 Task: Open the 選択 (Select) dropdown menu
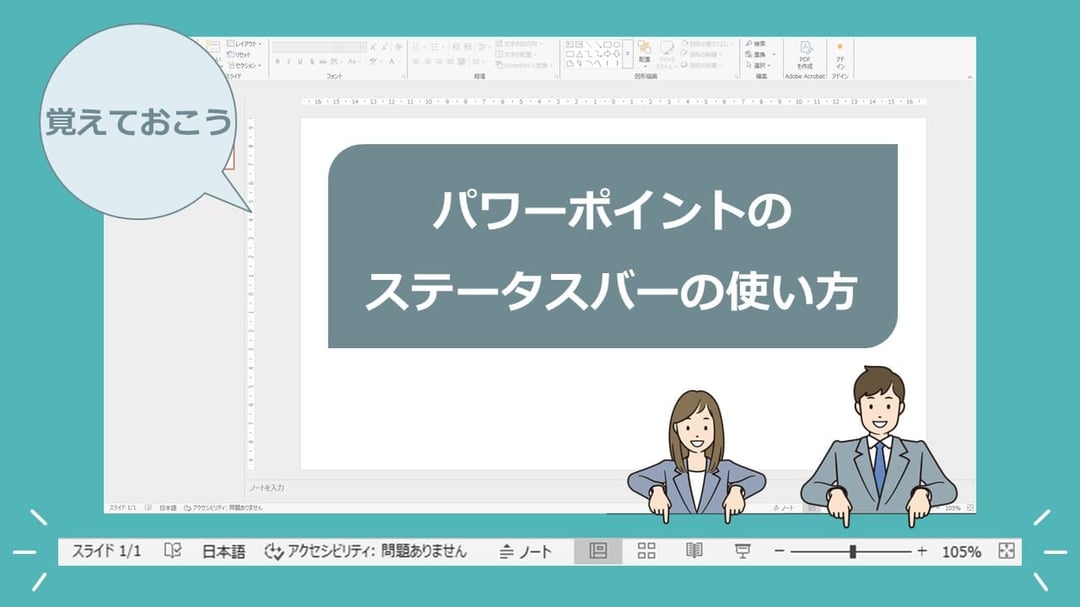[759, 65]
